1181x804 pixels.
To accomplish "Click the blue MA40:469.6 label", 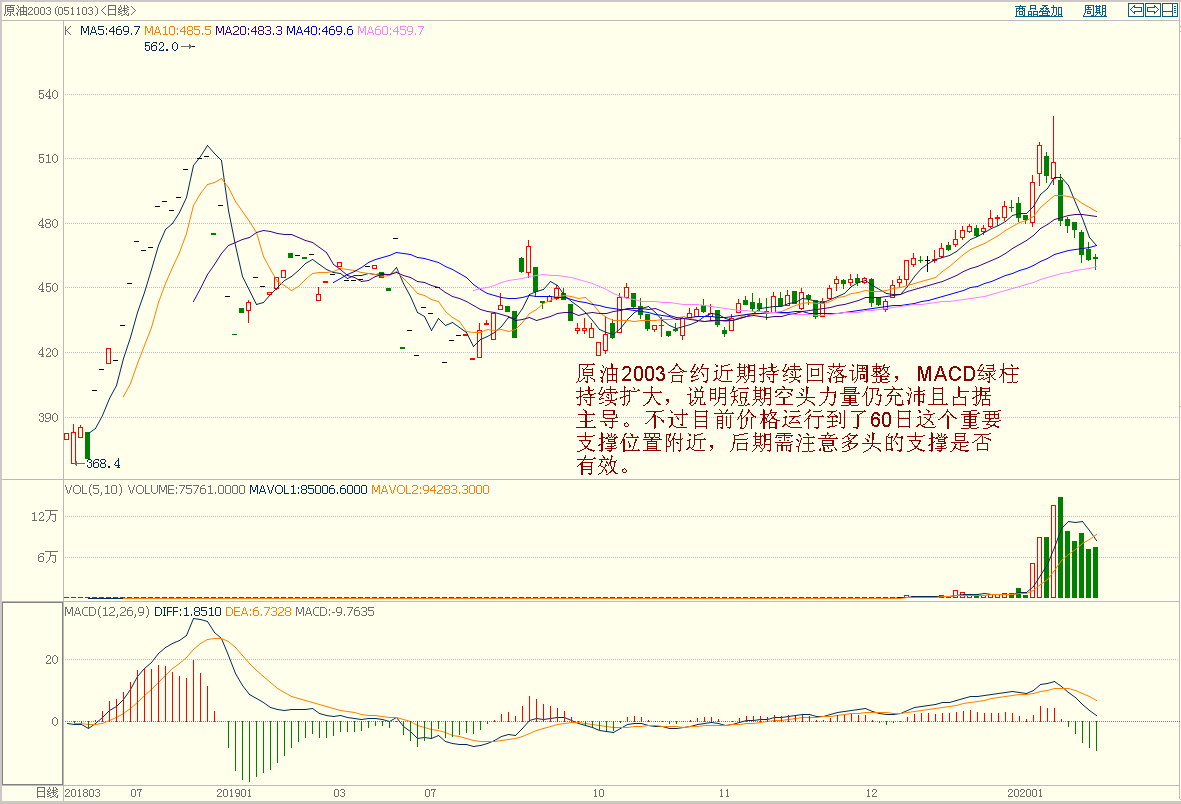I will [320, 31].
